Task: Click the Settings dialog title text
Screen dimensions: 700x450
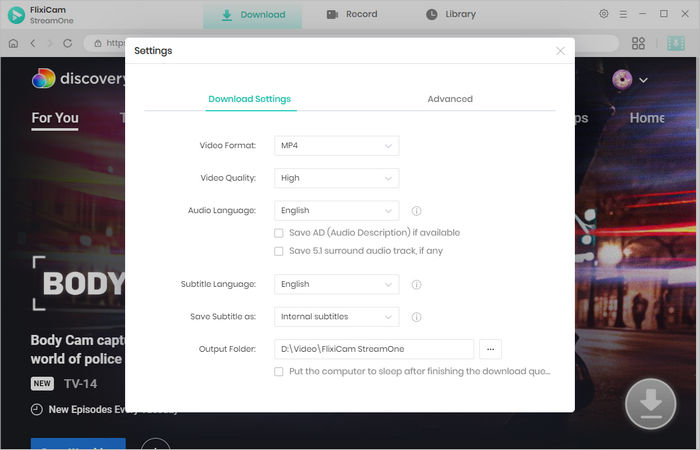Action: click(153, 51)
